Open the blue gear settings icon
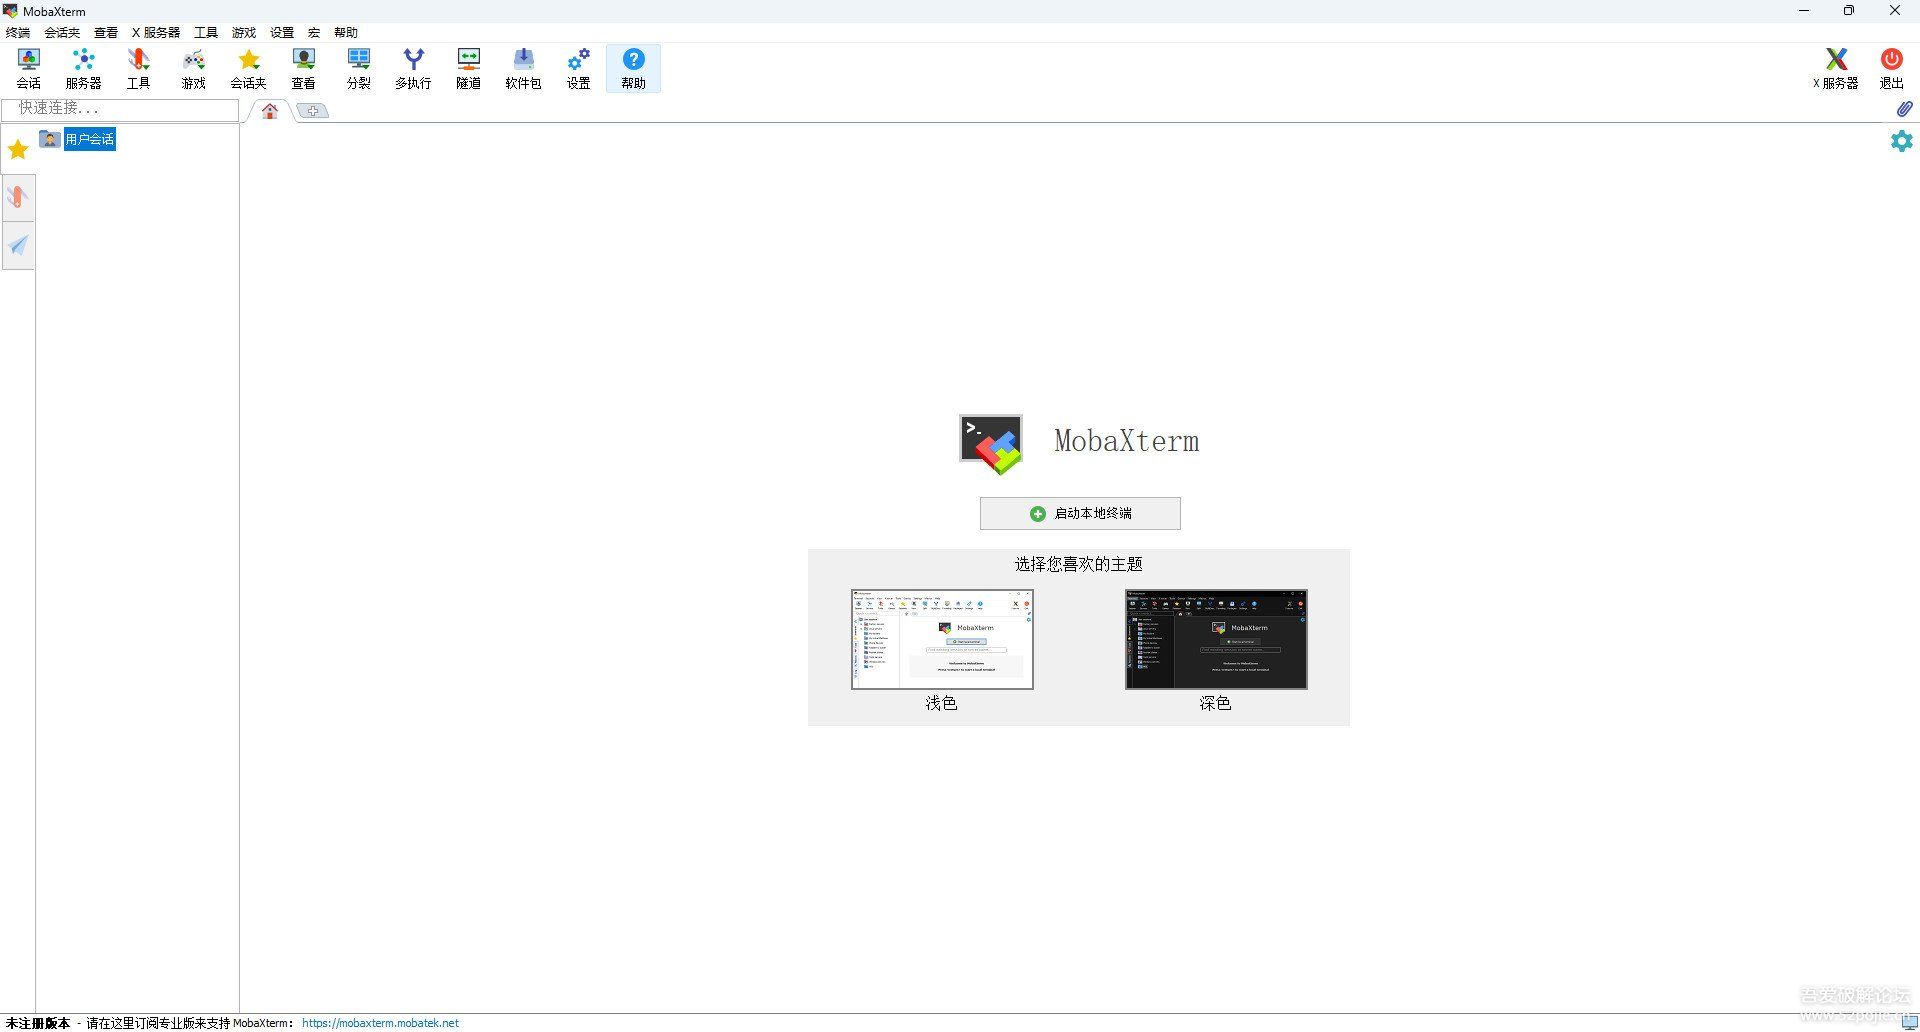The height and width of the screenshot is (1032, 1920). 1901,141
